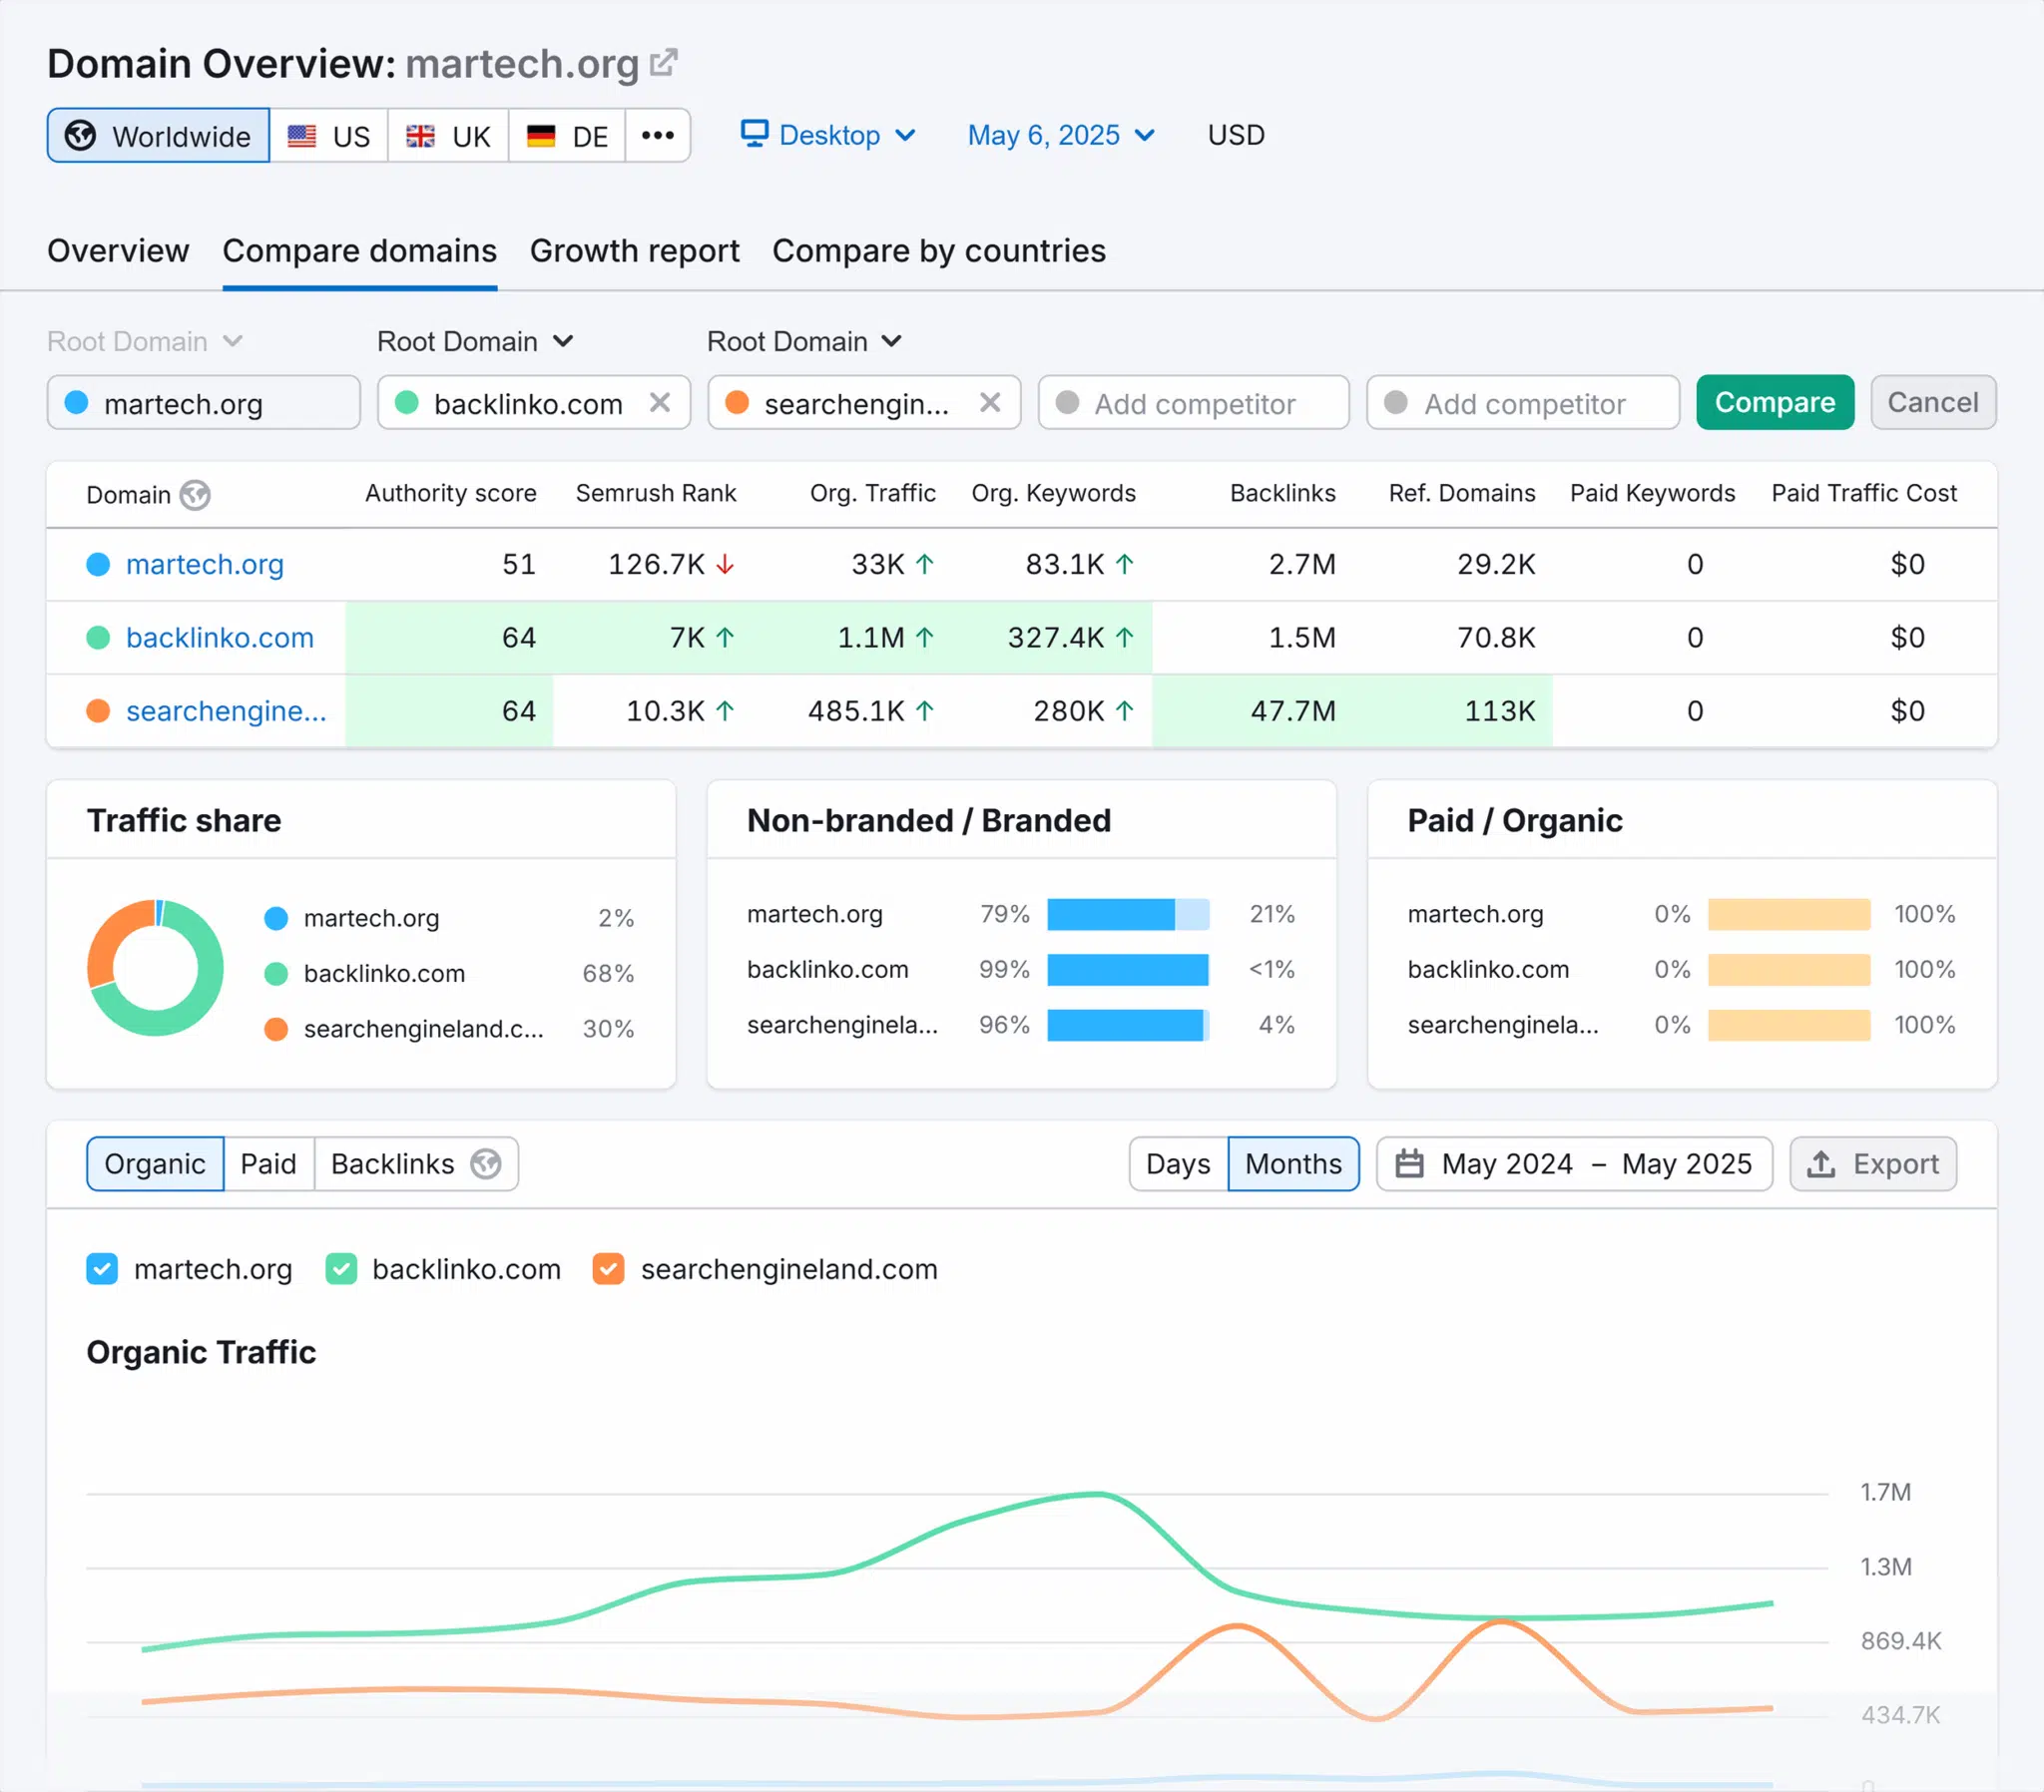The image size is (2044, 1792).
Task: Click blue martech.org color dot in legend
Action: [x=276, y=918]
